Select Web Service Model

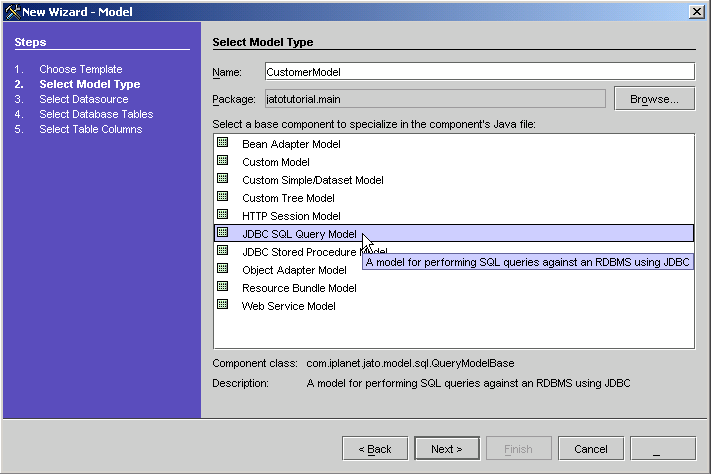point(453,306)
